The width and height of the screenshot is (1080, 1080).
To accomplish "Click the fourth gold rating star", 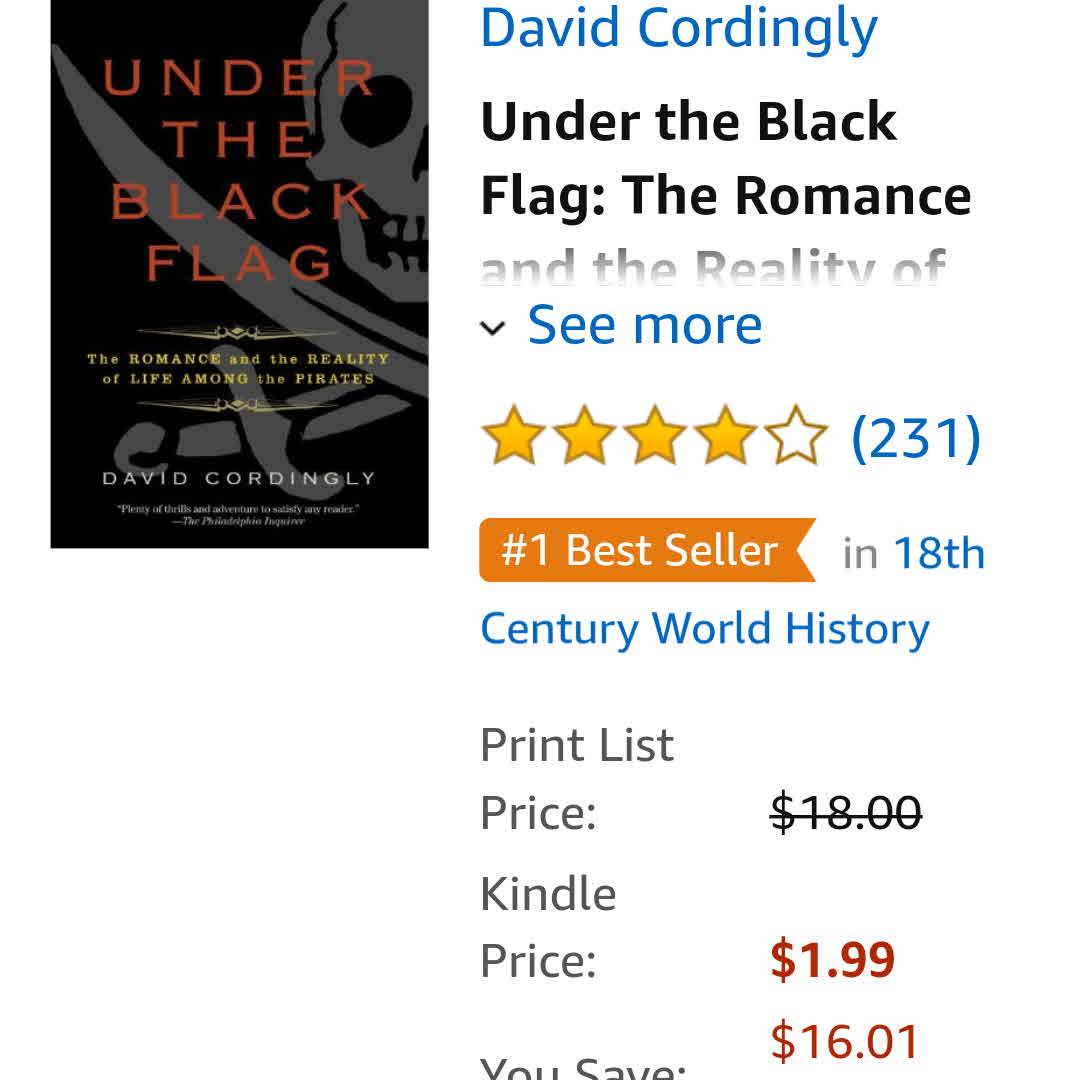I will click(x=726, y=436).
